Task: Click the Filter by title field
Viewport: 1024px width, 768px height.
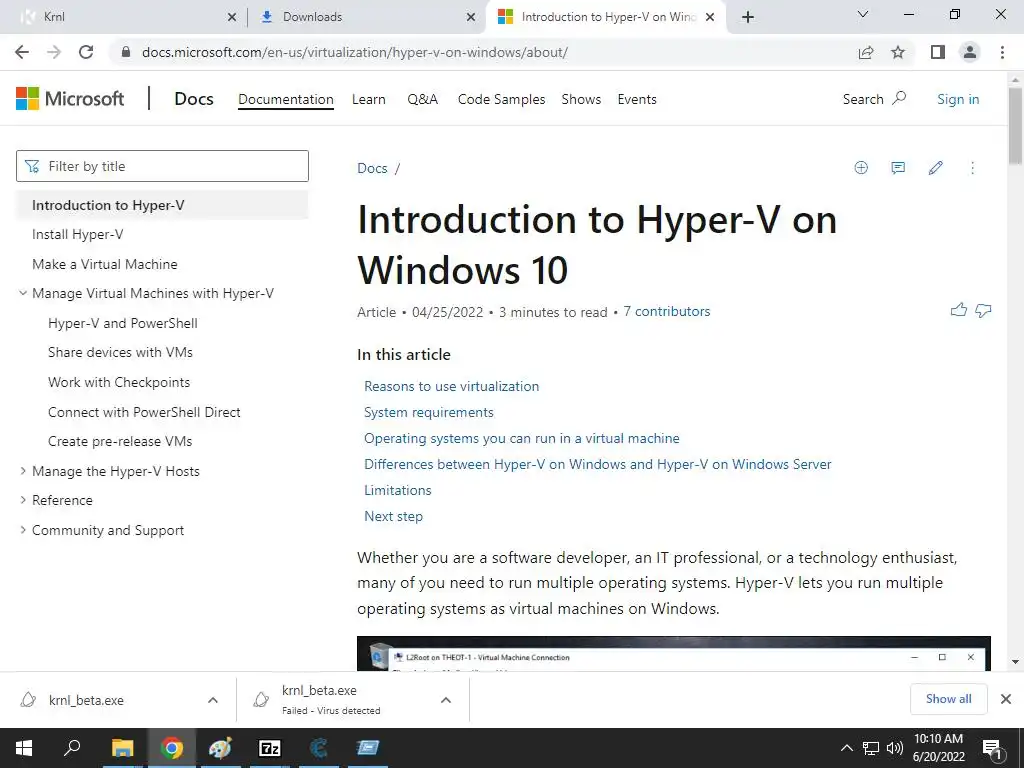Action: click(162, 166)
